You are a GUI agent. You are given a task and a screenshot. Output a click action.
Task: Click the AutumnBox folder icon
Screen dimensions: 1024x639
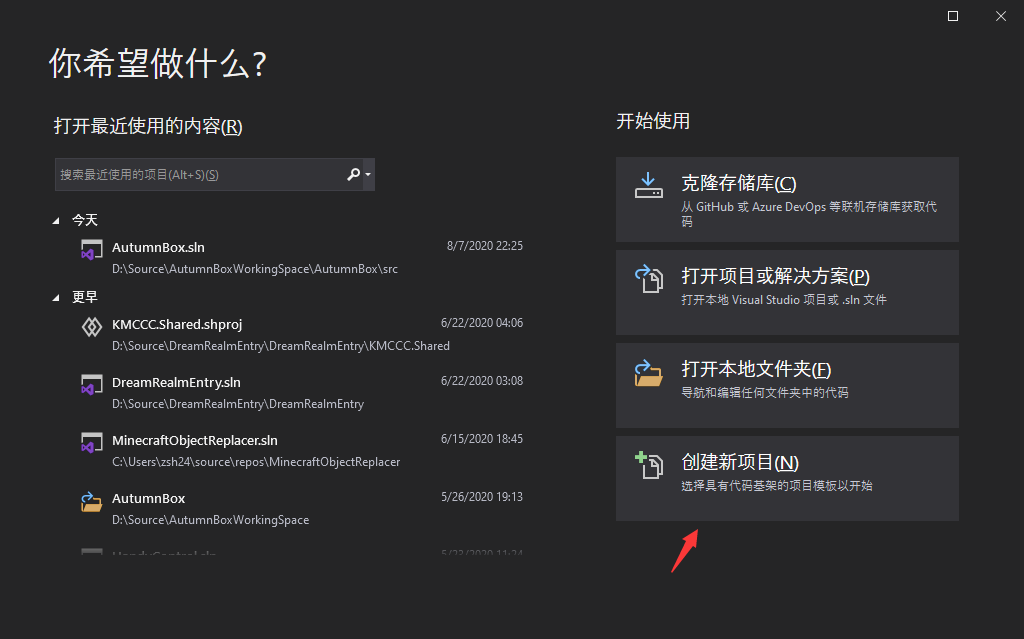tap(92, 502)
